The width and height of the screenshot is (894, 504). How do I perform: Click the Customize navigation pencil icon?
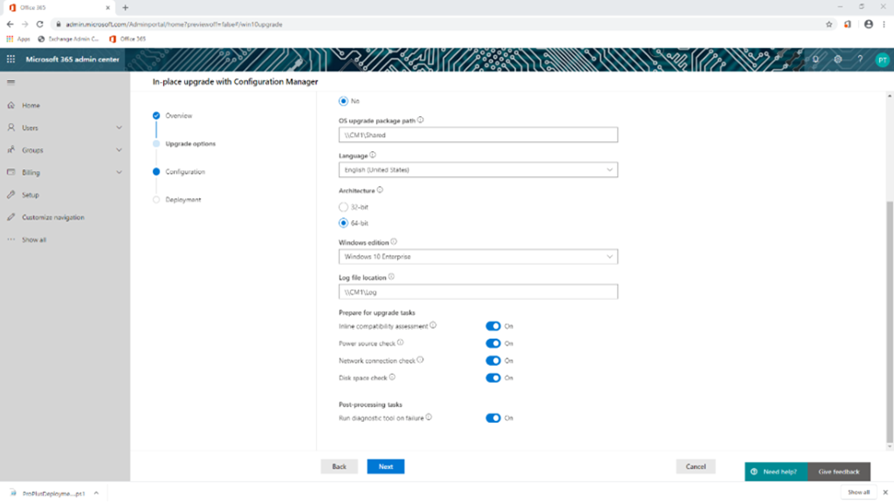[x=11, y=217]
